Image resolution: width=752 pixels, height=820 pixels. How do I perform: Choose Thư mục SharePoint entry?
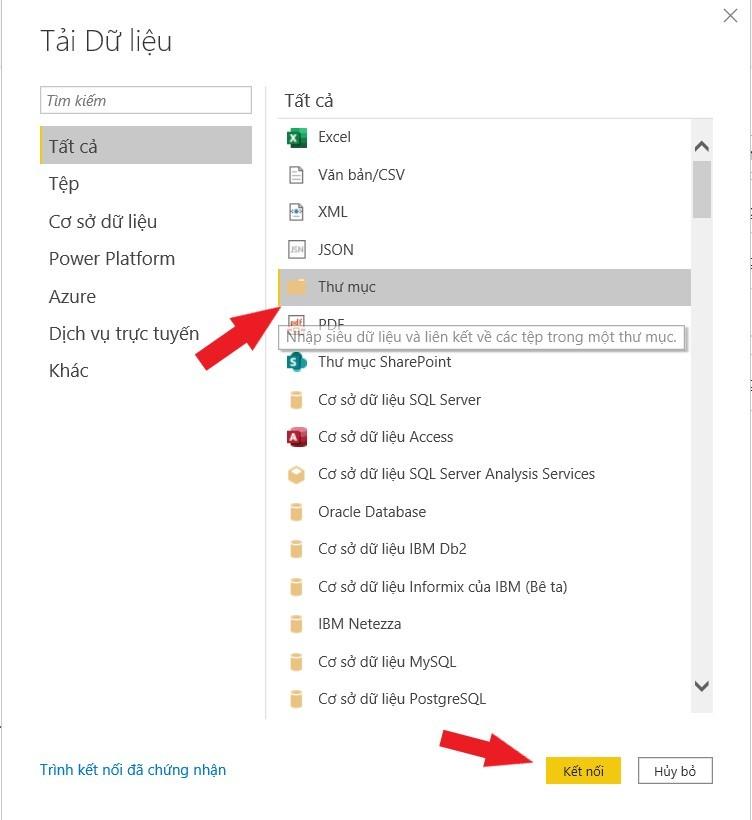(x=484, y=362)
